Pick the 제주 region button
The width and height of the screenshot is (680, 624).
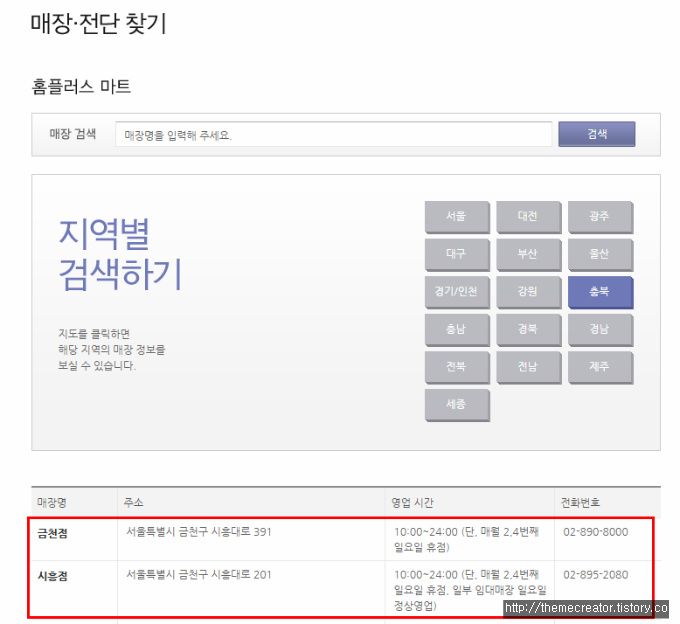pos(600,367)
